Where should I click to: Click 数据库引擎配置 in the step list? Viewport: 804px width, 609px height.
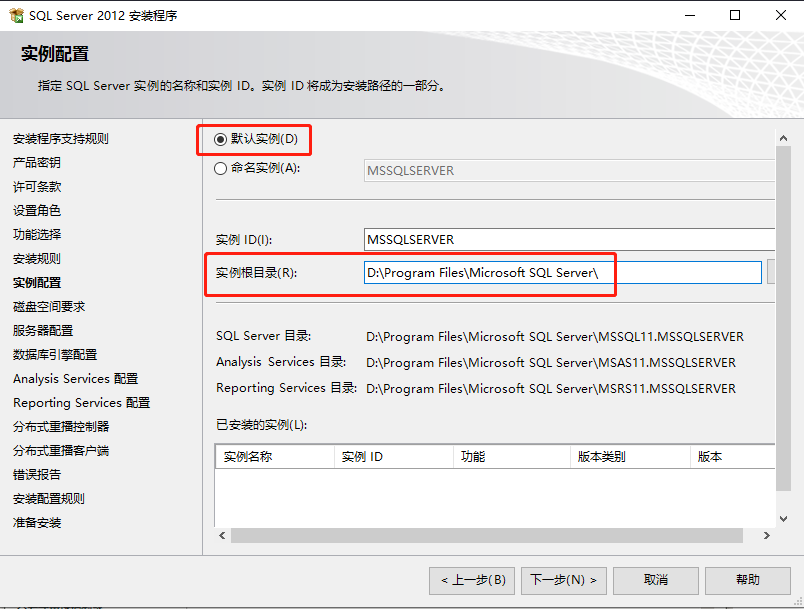click(x=55, y=355)
